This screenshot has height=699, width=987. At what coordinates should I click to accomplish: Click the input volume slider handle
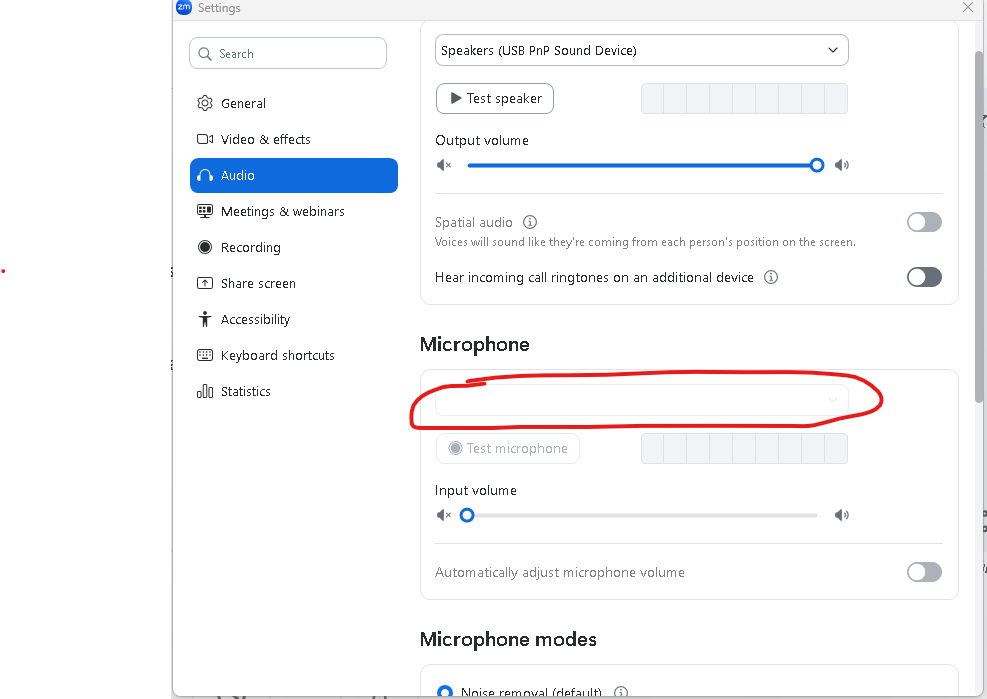466,515
